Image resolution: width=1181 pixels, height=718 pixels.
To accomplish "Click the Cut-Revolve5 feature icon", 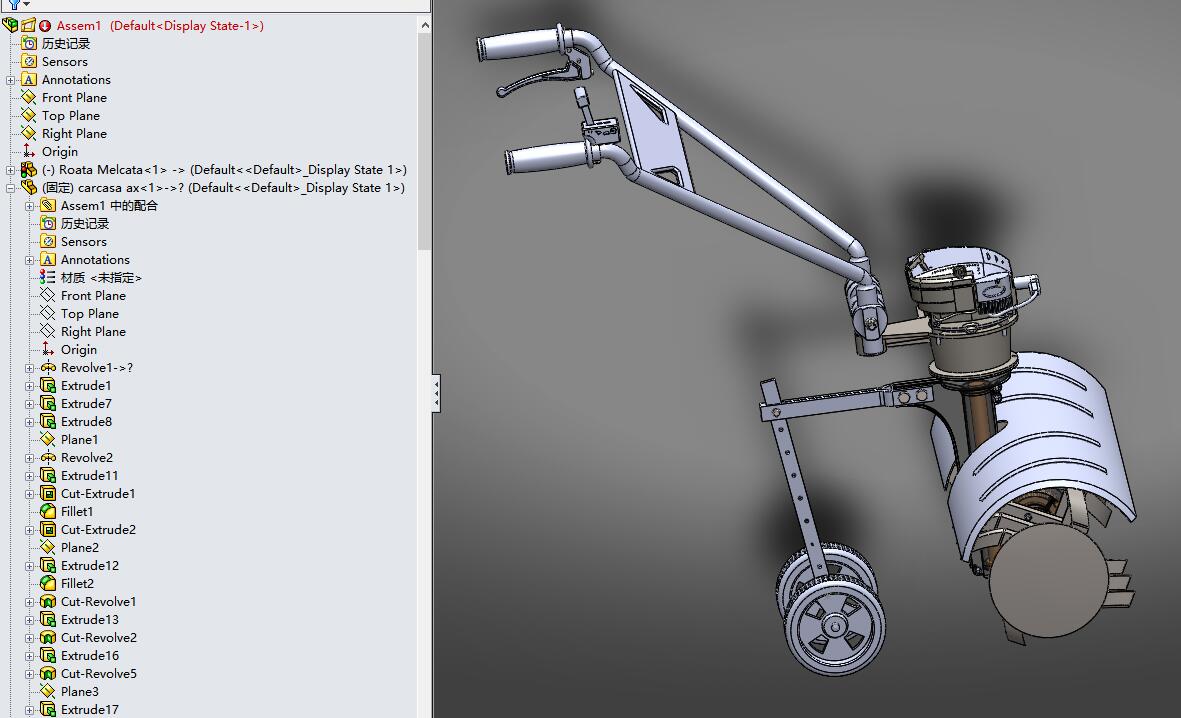I will coord(47,674).
